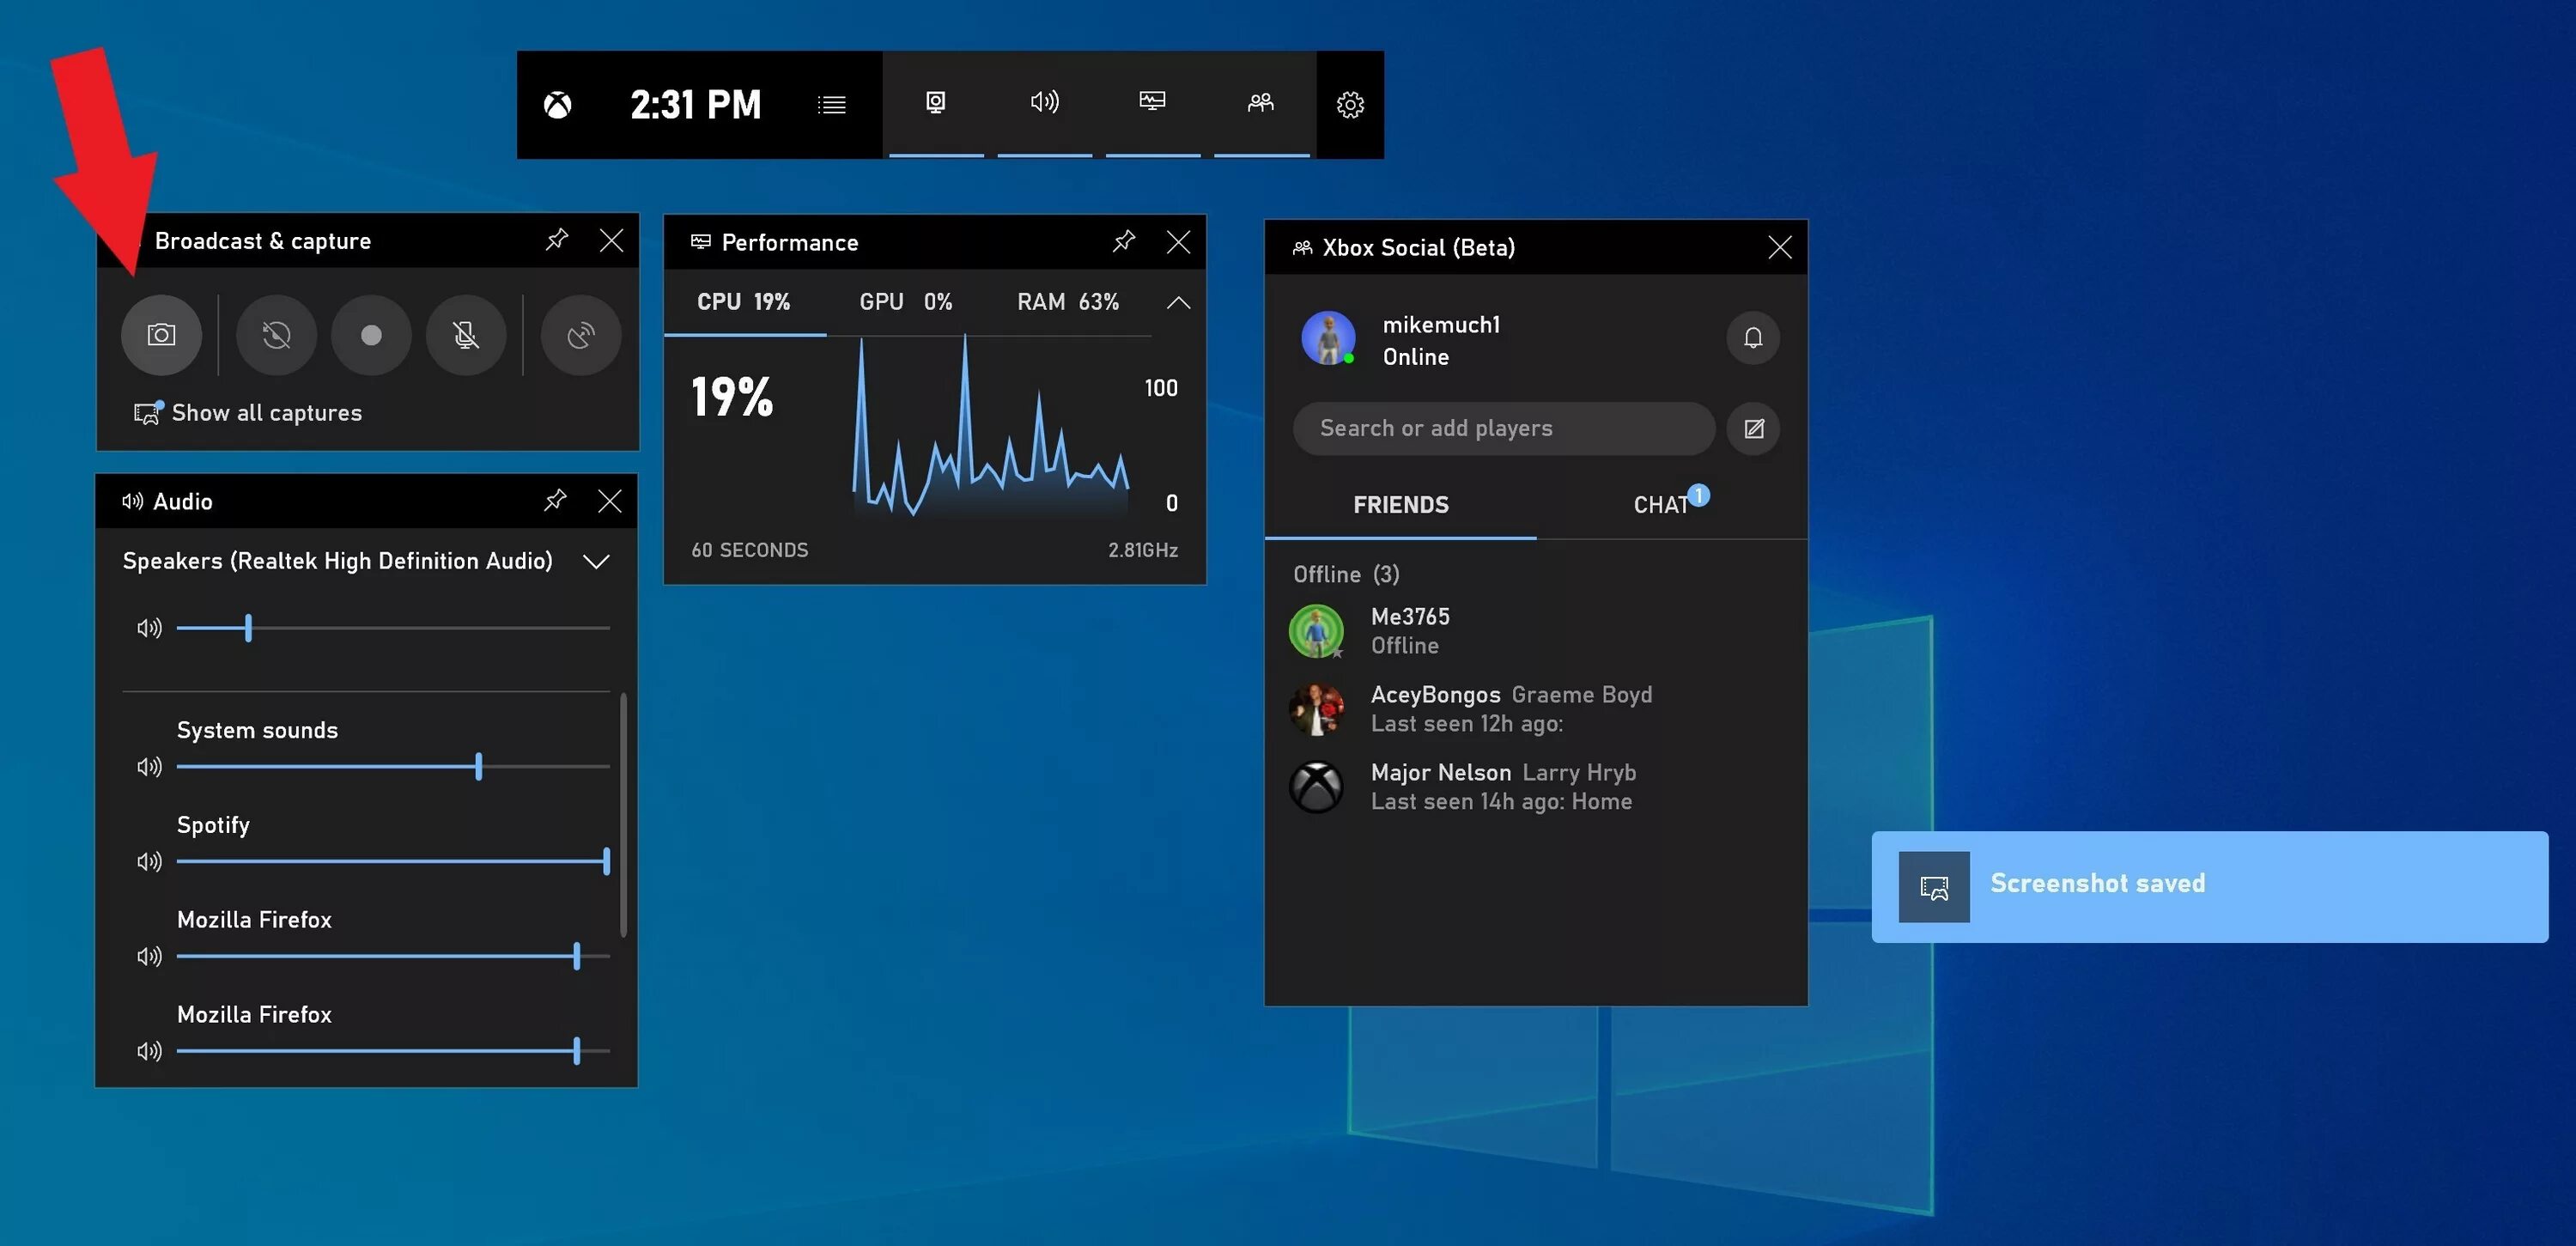Open the widget menu list icon
This screenshot has width=2576, height=1246.
tap(831, 103)
